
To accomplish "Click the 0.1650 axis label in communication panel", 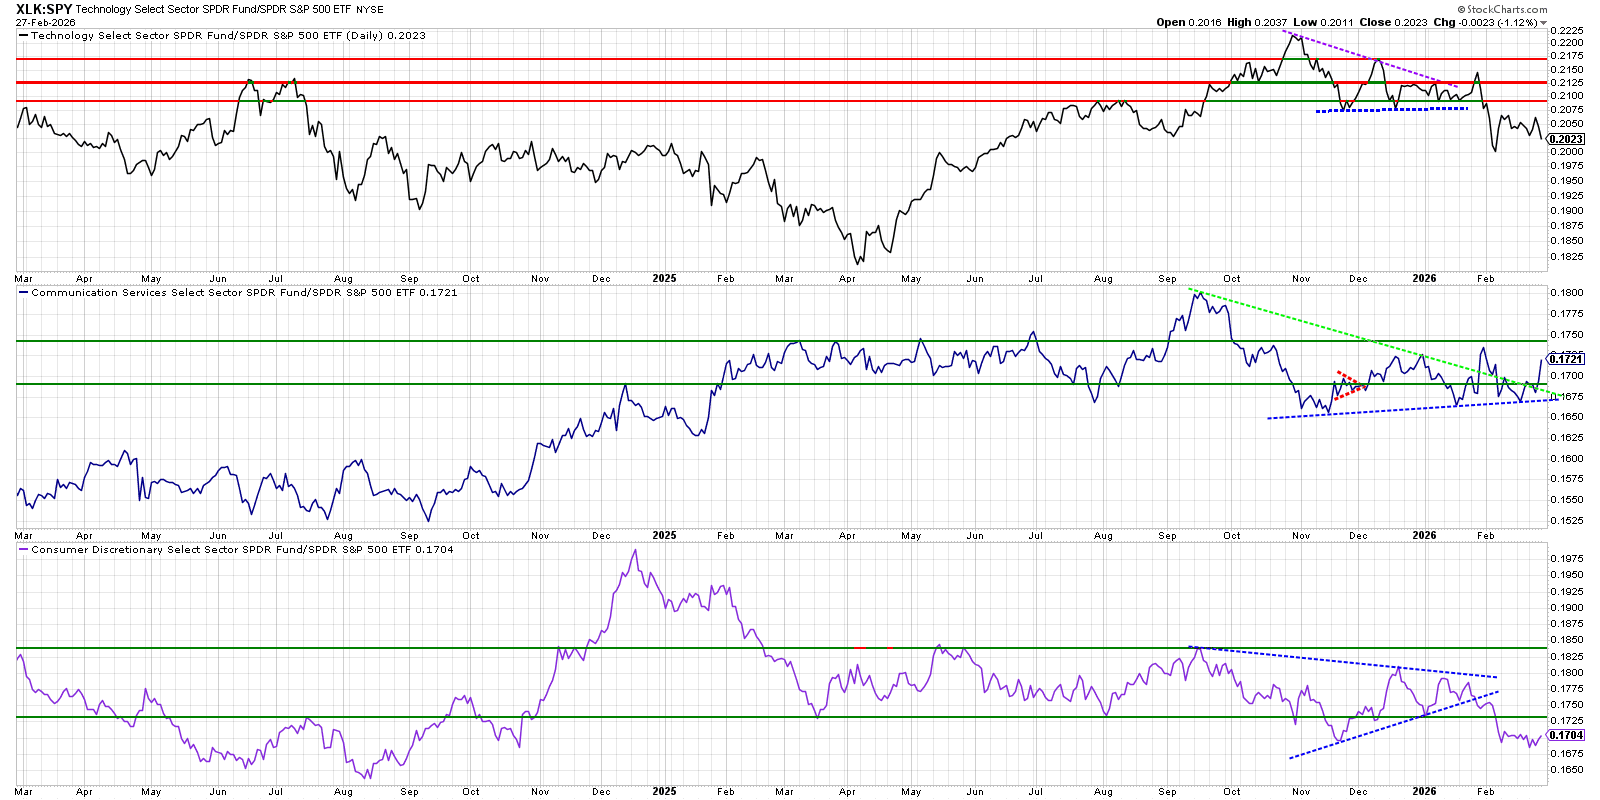I will [x=1567, y=417].
